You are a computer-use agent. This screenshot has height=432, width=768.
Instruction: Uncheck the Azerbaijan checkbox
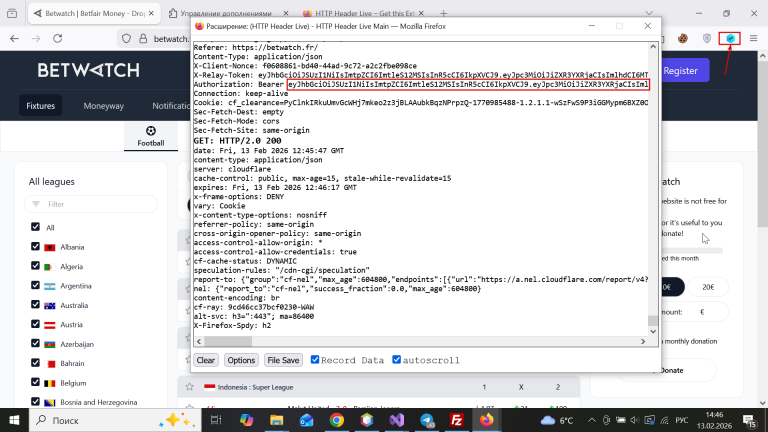pyautogui.click(x=35, y=343)
